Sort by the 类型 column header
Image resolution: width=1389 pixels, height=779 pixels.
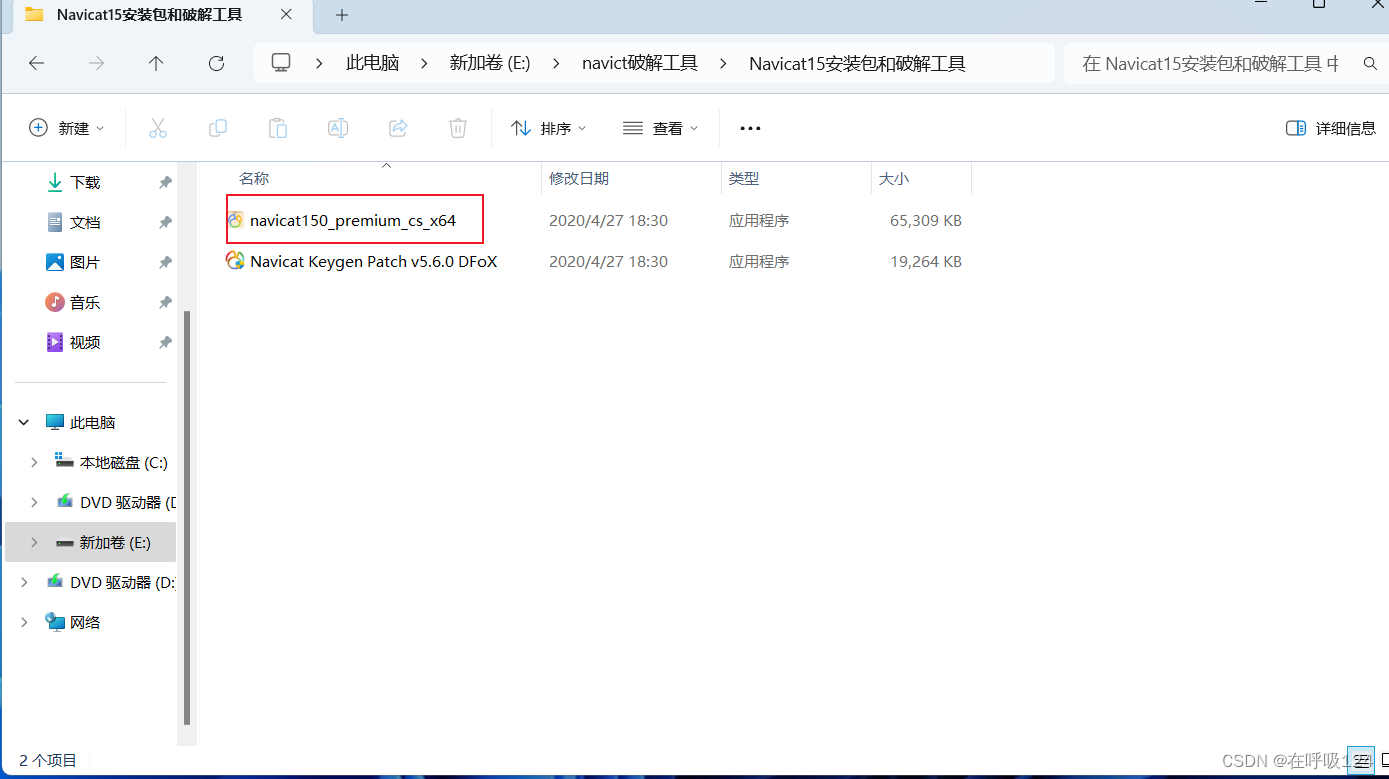tap(744, 178)
